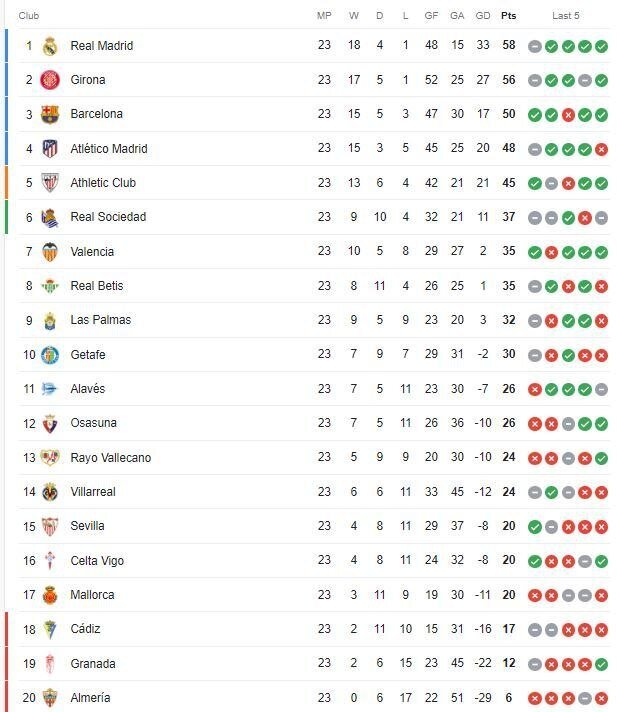
Task: Open the Real Sociedad team link
Action: pos(108,217)
